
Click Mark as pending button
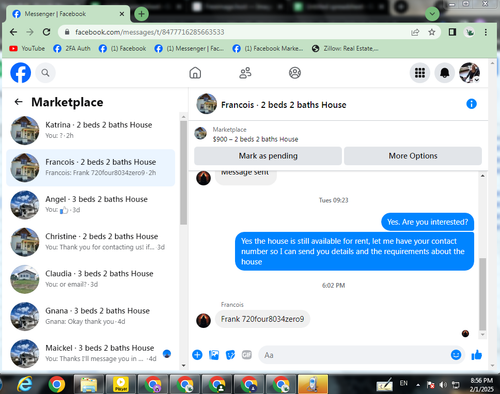pos(268,156)
